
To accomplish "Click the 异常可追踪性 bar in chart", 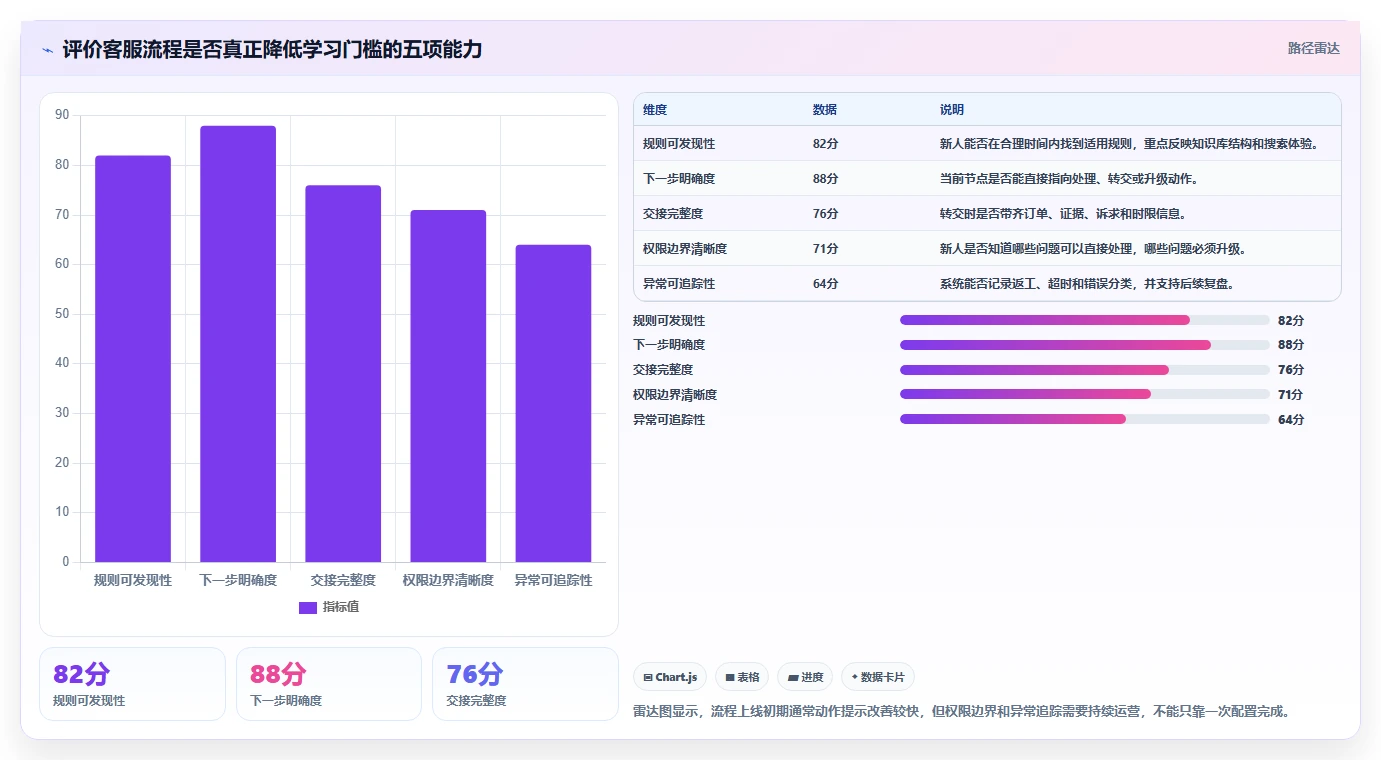I will (553, 403).
